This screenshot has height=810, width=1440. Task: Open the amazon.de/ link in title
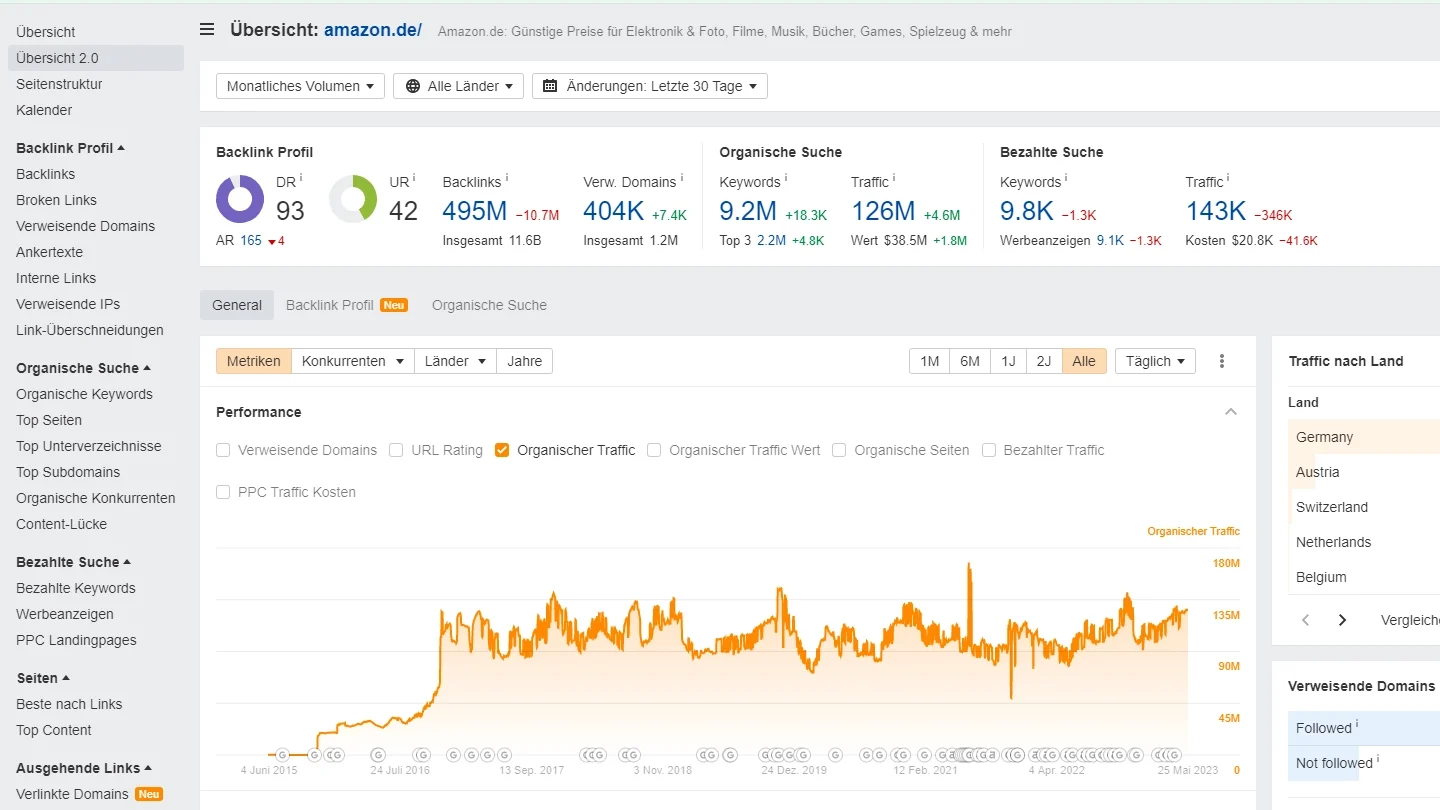[x=373, y=30]
